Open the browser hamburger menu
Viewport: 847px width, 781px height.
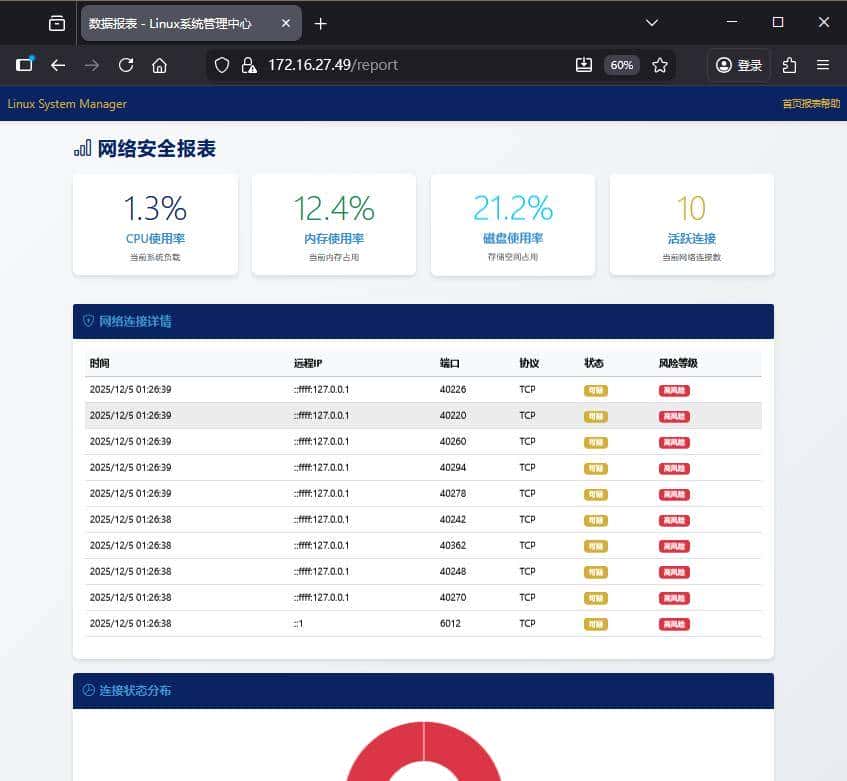point(824,64)
